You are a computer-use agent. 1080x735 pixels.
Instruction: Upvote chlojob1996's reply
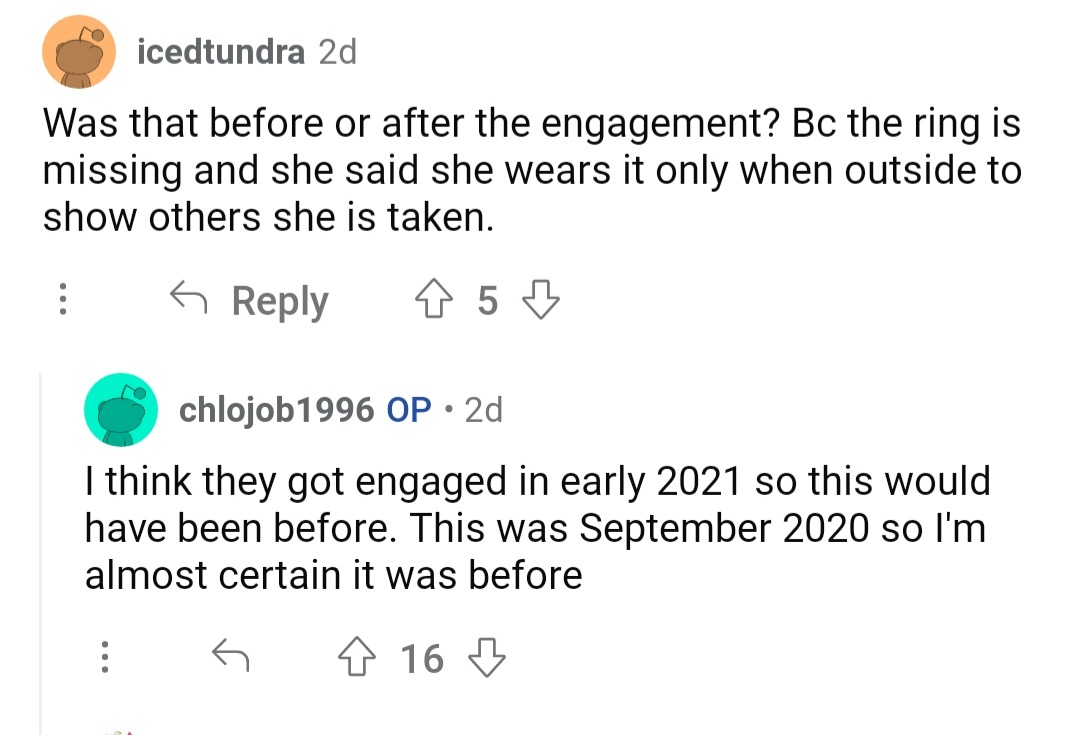(357, 656)
